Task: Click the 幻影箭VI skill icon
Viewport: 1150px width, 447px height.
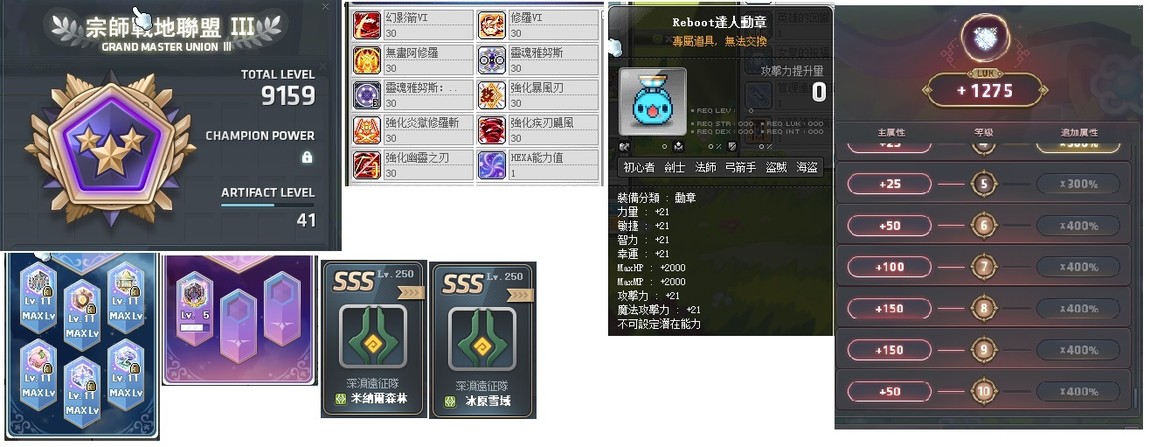Action: 367,25
